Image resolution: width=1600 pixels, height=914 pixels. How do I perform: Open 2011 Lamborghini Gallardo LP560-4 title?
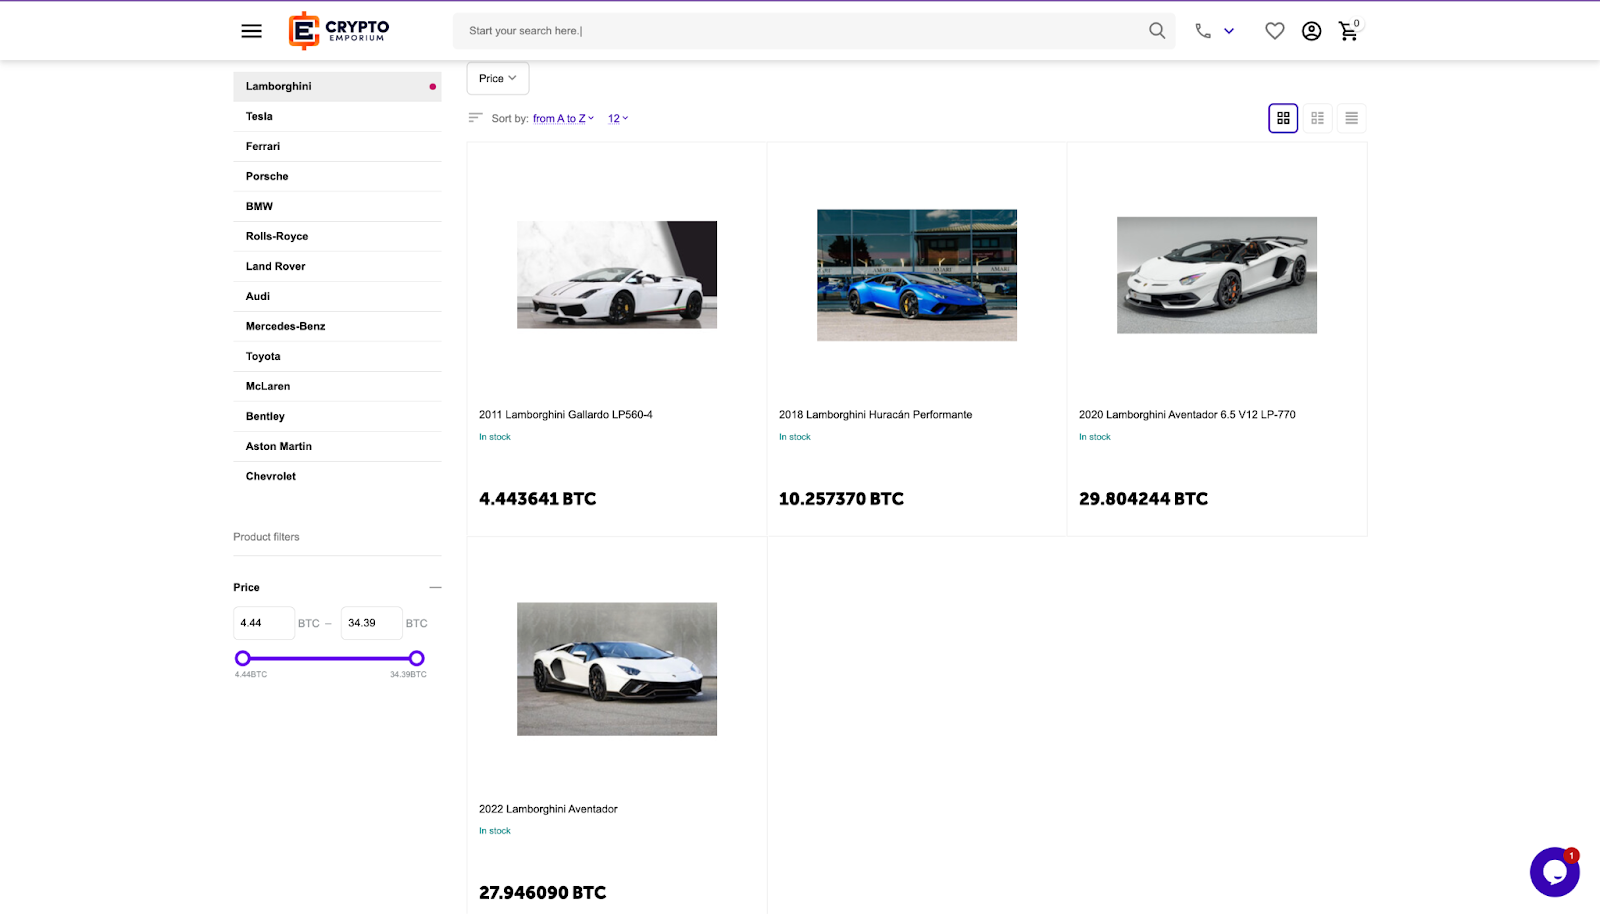pos(566,415)
